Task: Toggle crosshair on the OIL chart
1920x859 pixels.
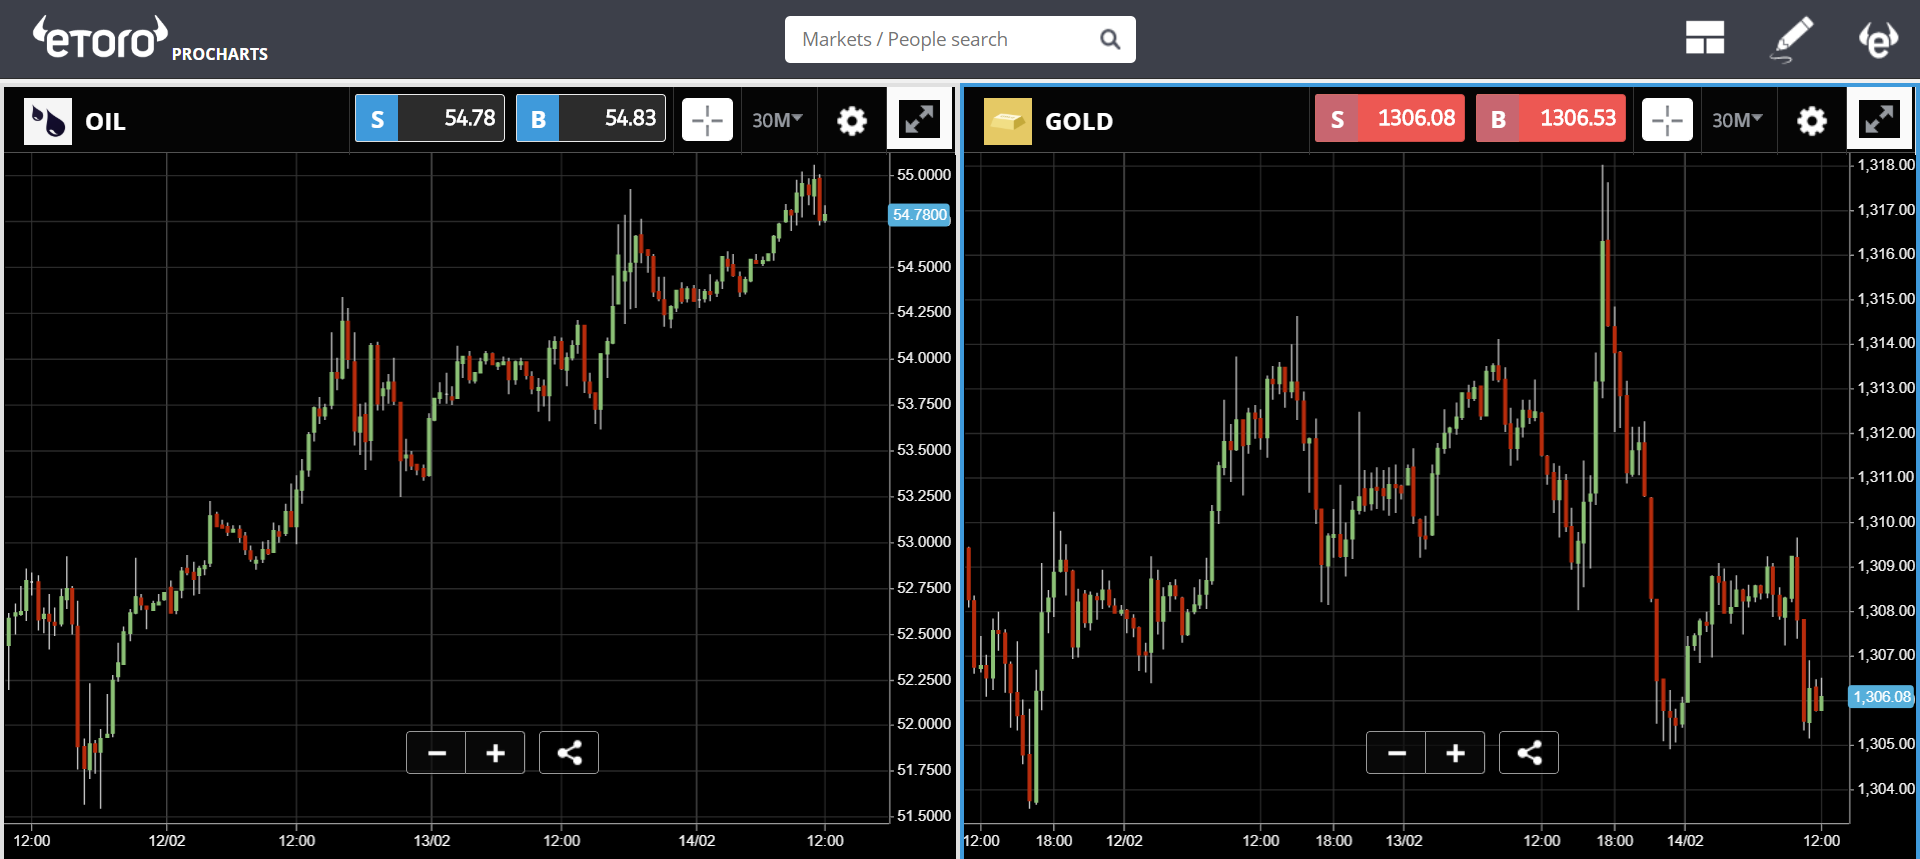Action: tap(707, 120)
